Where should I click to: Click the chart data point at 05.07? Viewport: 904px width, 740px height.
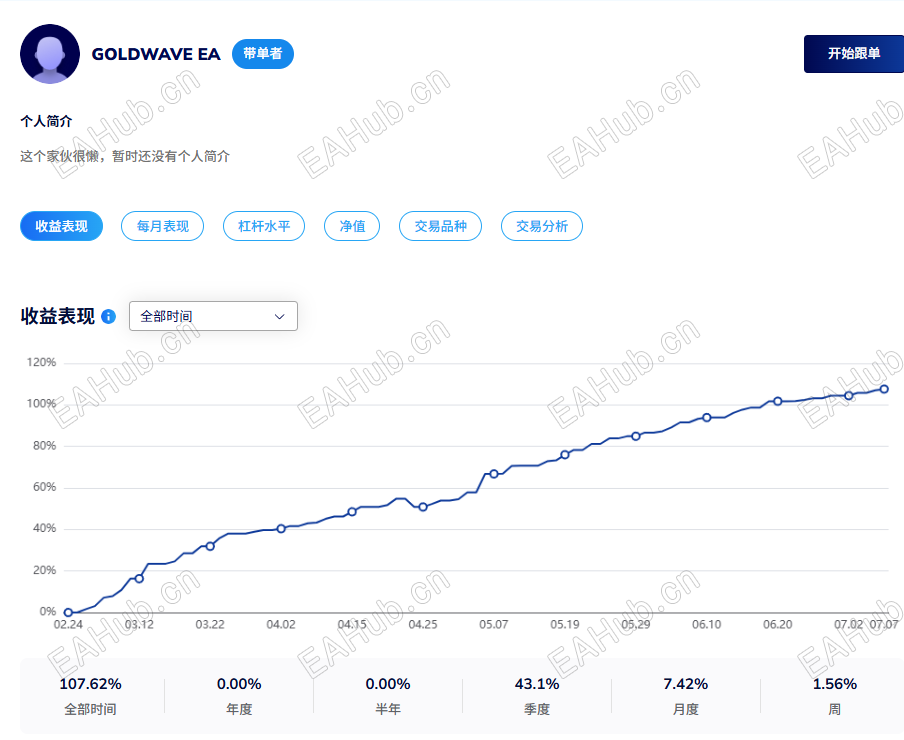click(494, 474)
